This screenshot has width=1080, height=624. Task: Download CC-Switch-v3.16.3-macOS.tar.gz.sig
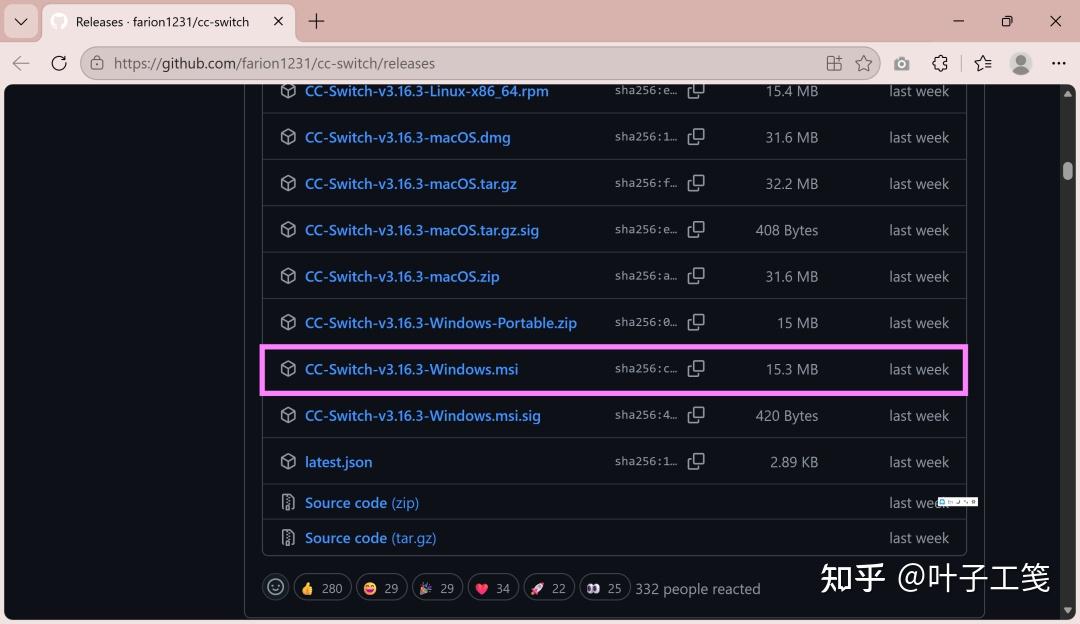[x=422, y=230]
